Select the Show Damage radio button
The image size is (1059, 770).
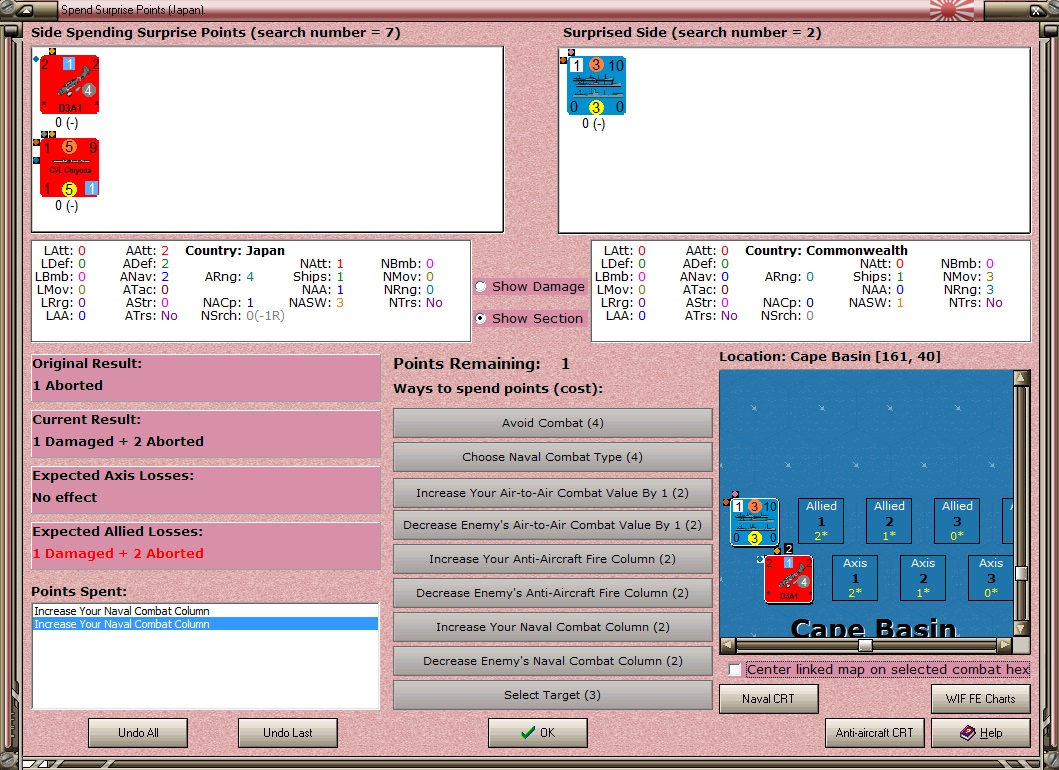tap(481, 286)
